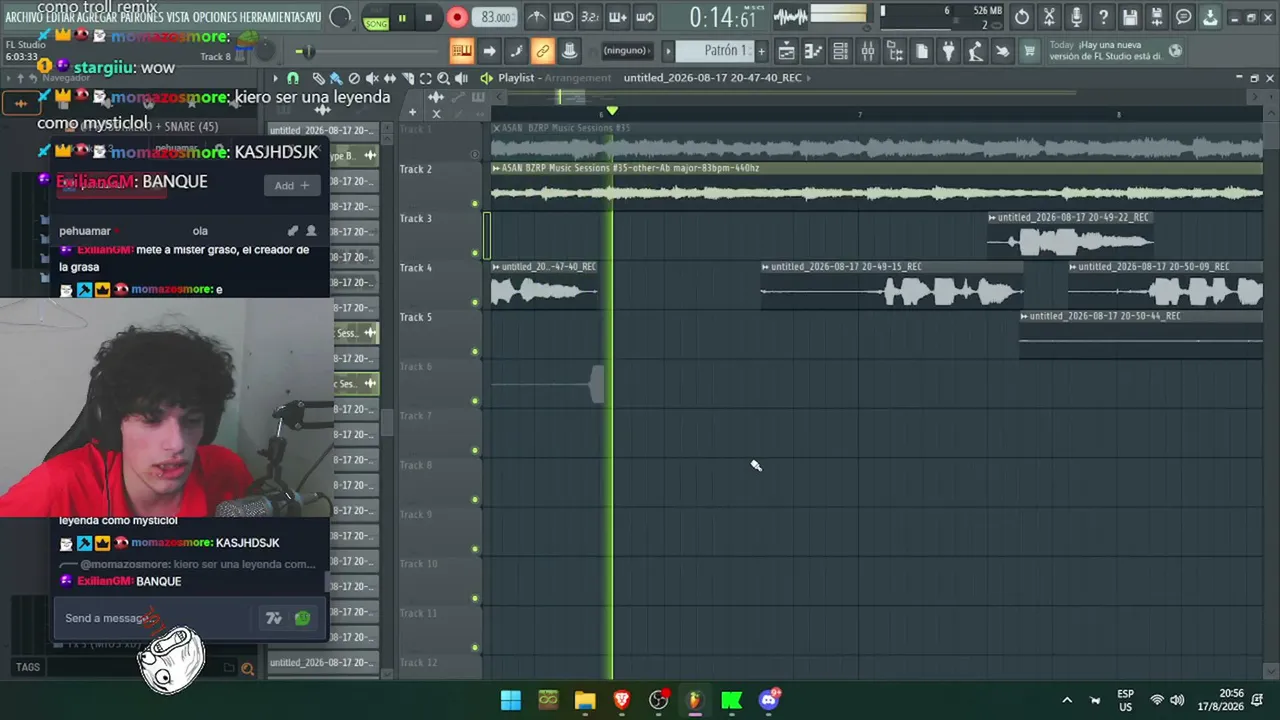Viewport: 1280px width, 720px height.
Task: Choose the Select tool in Playlist toolbar
Action: click(426, 78)
